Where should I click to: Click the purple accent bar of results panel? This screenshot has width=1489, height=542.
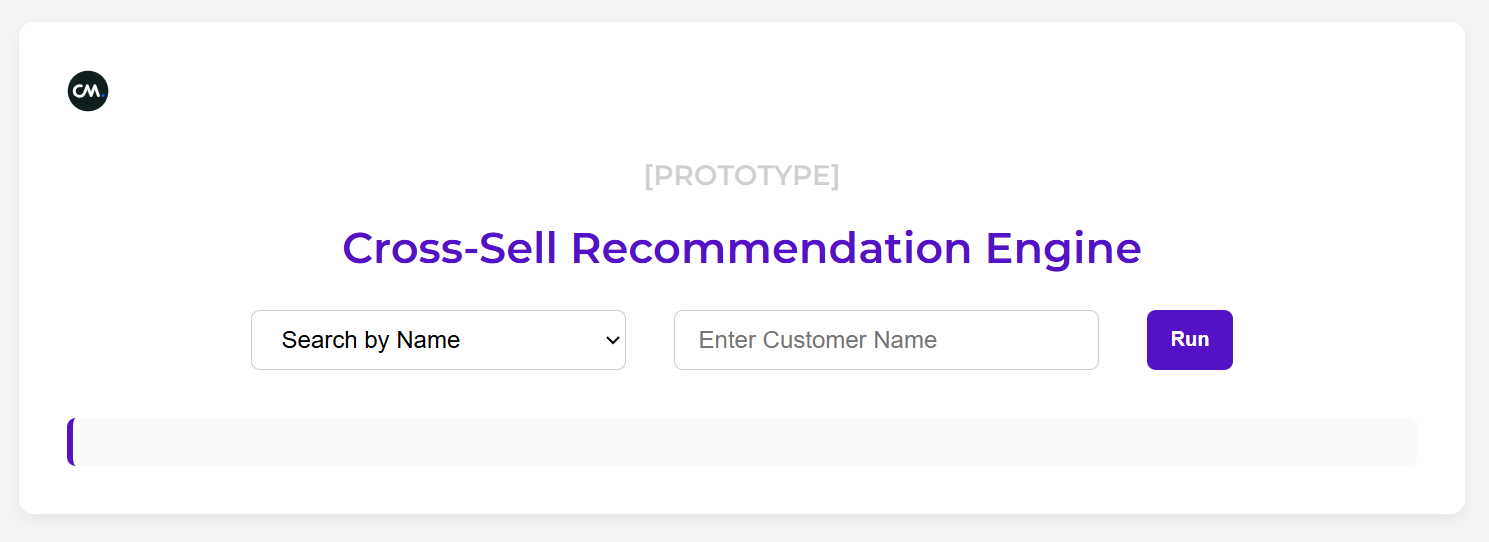coord(71,442)
